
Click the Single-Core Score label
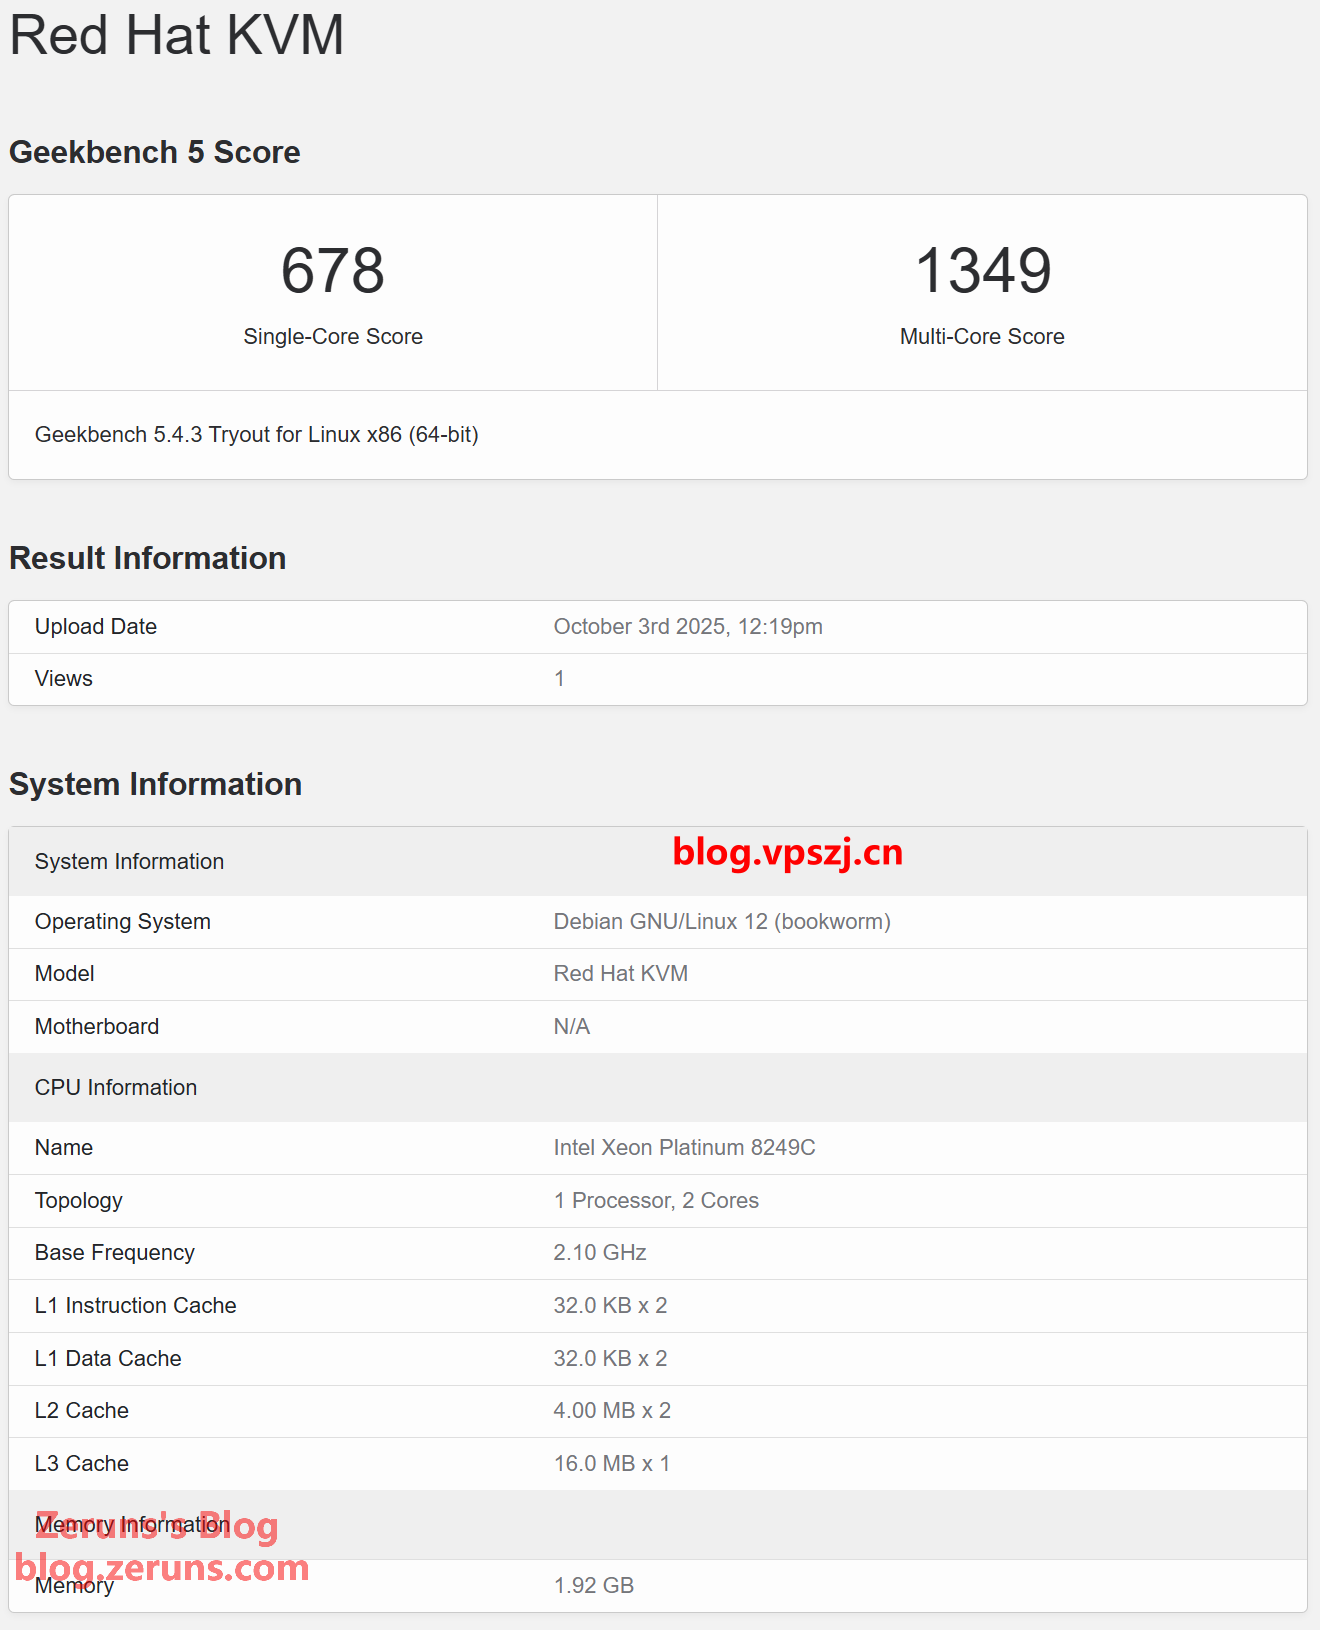[x=332, y=337]
